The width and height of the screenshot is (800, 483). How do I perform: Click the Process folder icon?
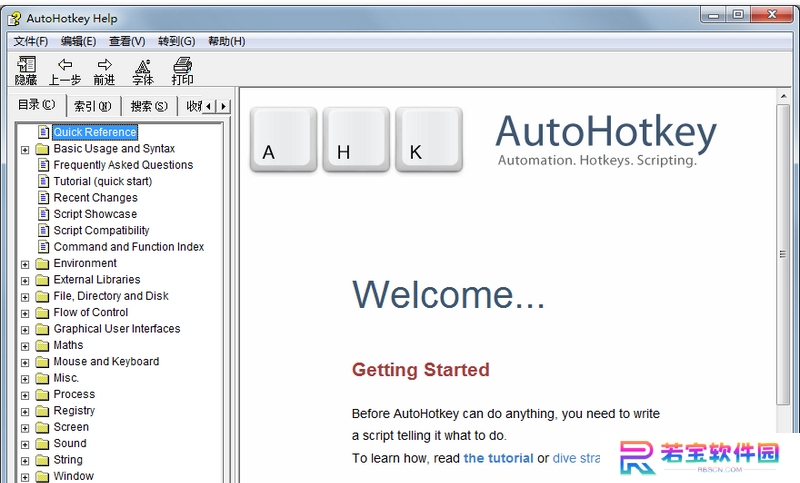pos(42,394)
